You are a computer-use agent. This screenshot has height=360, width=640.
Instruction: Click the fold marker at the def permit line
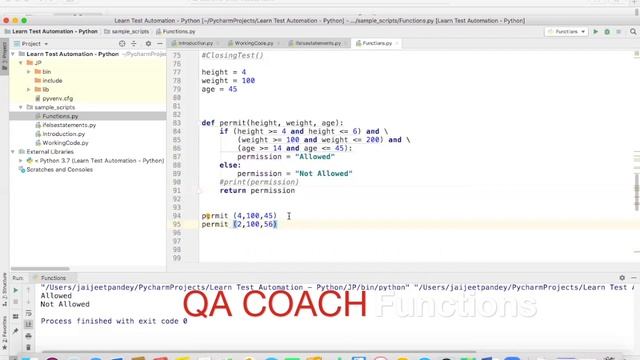point(197,123)
